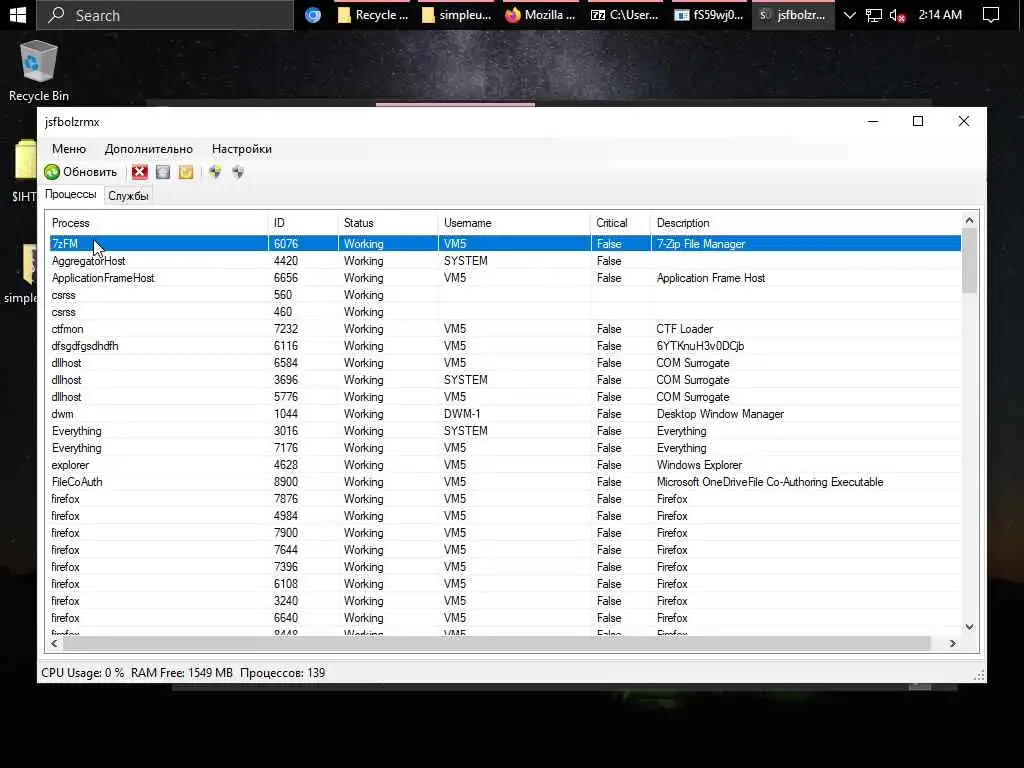Switch to the 7-Zip C:\User taskbar button
Image resolution: width=1024 pixels, height=768 pixels.
(x=624, y=15)
